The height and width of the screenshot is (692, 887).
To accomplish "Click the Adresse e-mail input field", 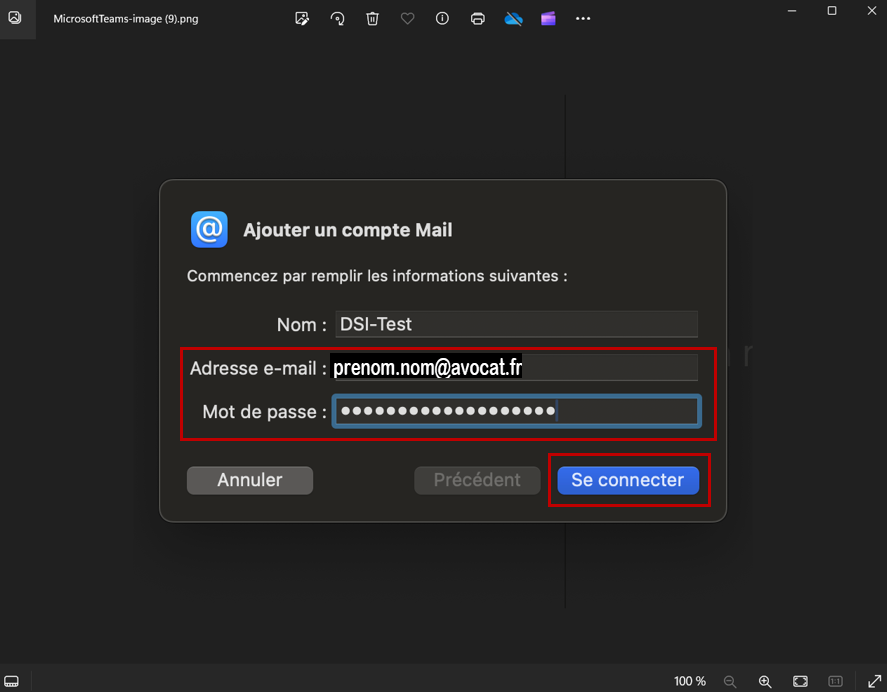I will tap(516, 367).
